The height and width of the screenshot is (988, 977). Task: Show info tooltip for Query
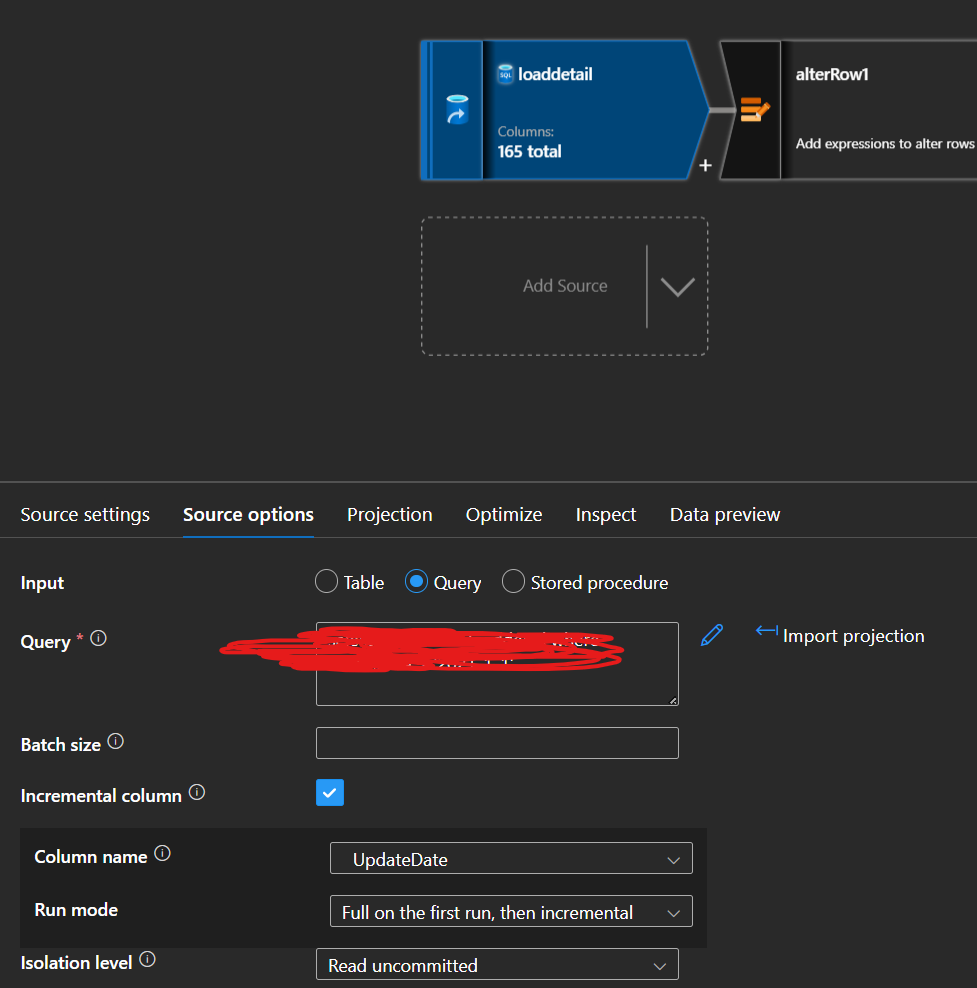pyautogui.click(x=98, y=638)
